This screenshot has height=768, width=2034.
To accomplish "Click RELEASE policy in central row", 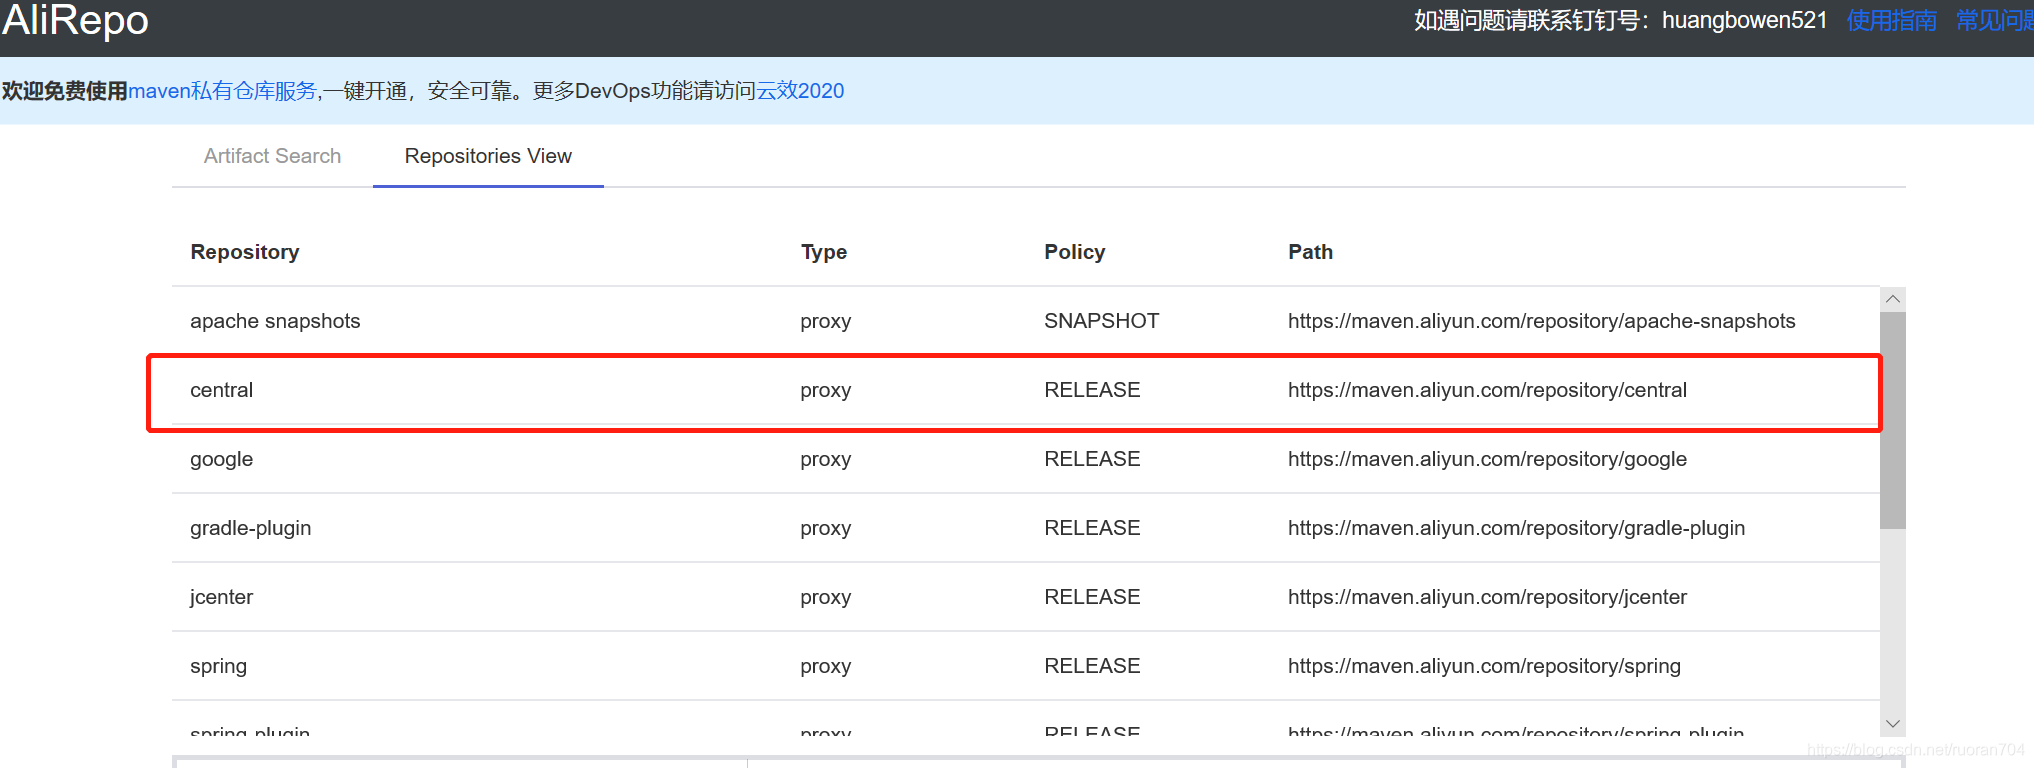I will coord(1092,390).
